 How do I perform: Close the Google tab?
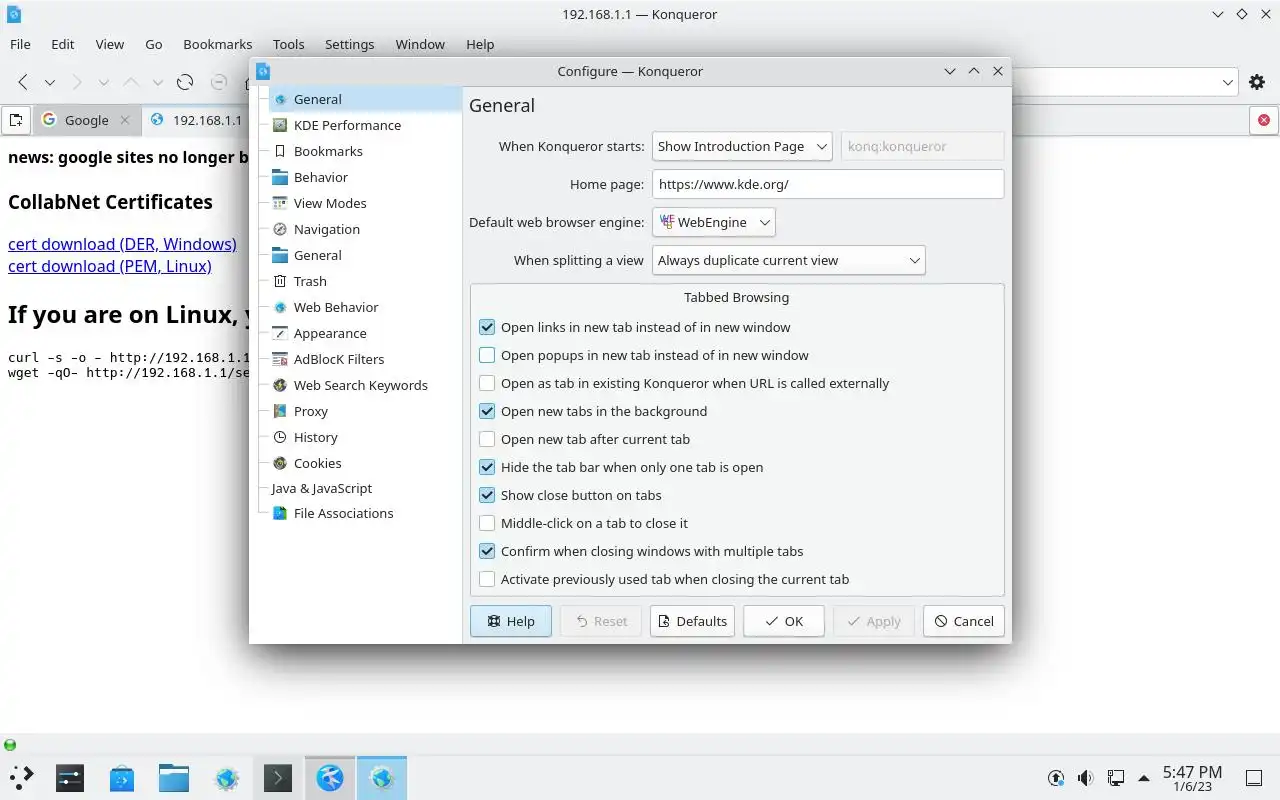coord(125,120)
